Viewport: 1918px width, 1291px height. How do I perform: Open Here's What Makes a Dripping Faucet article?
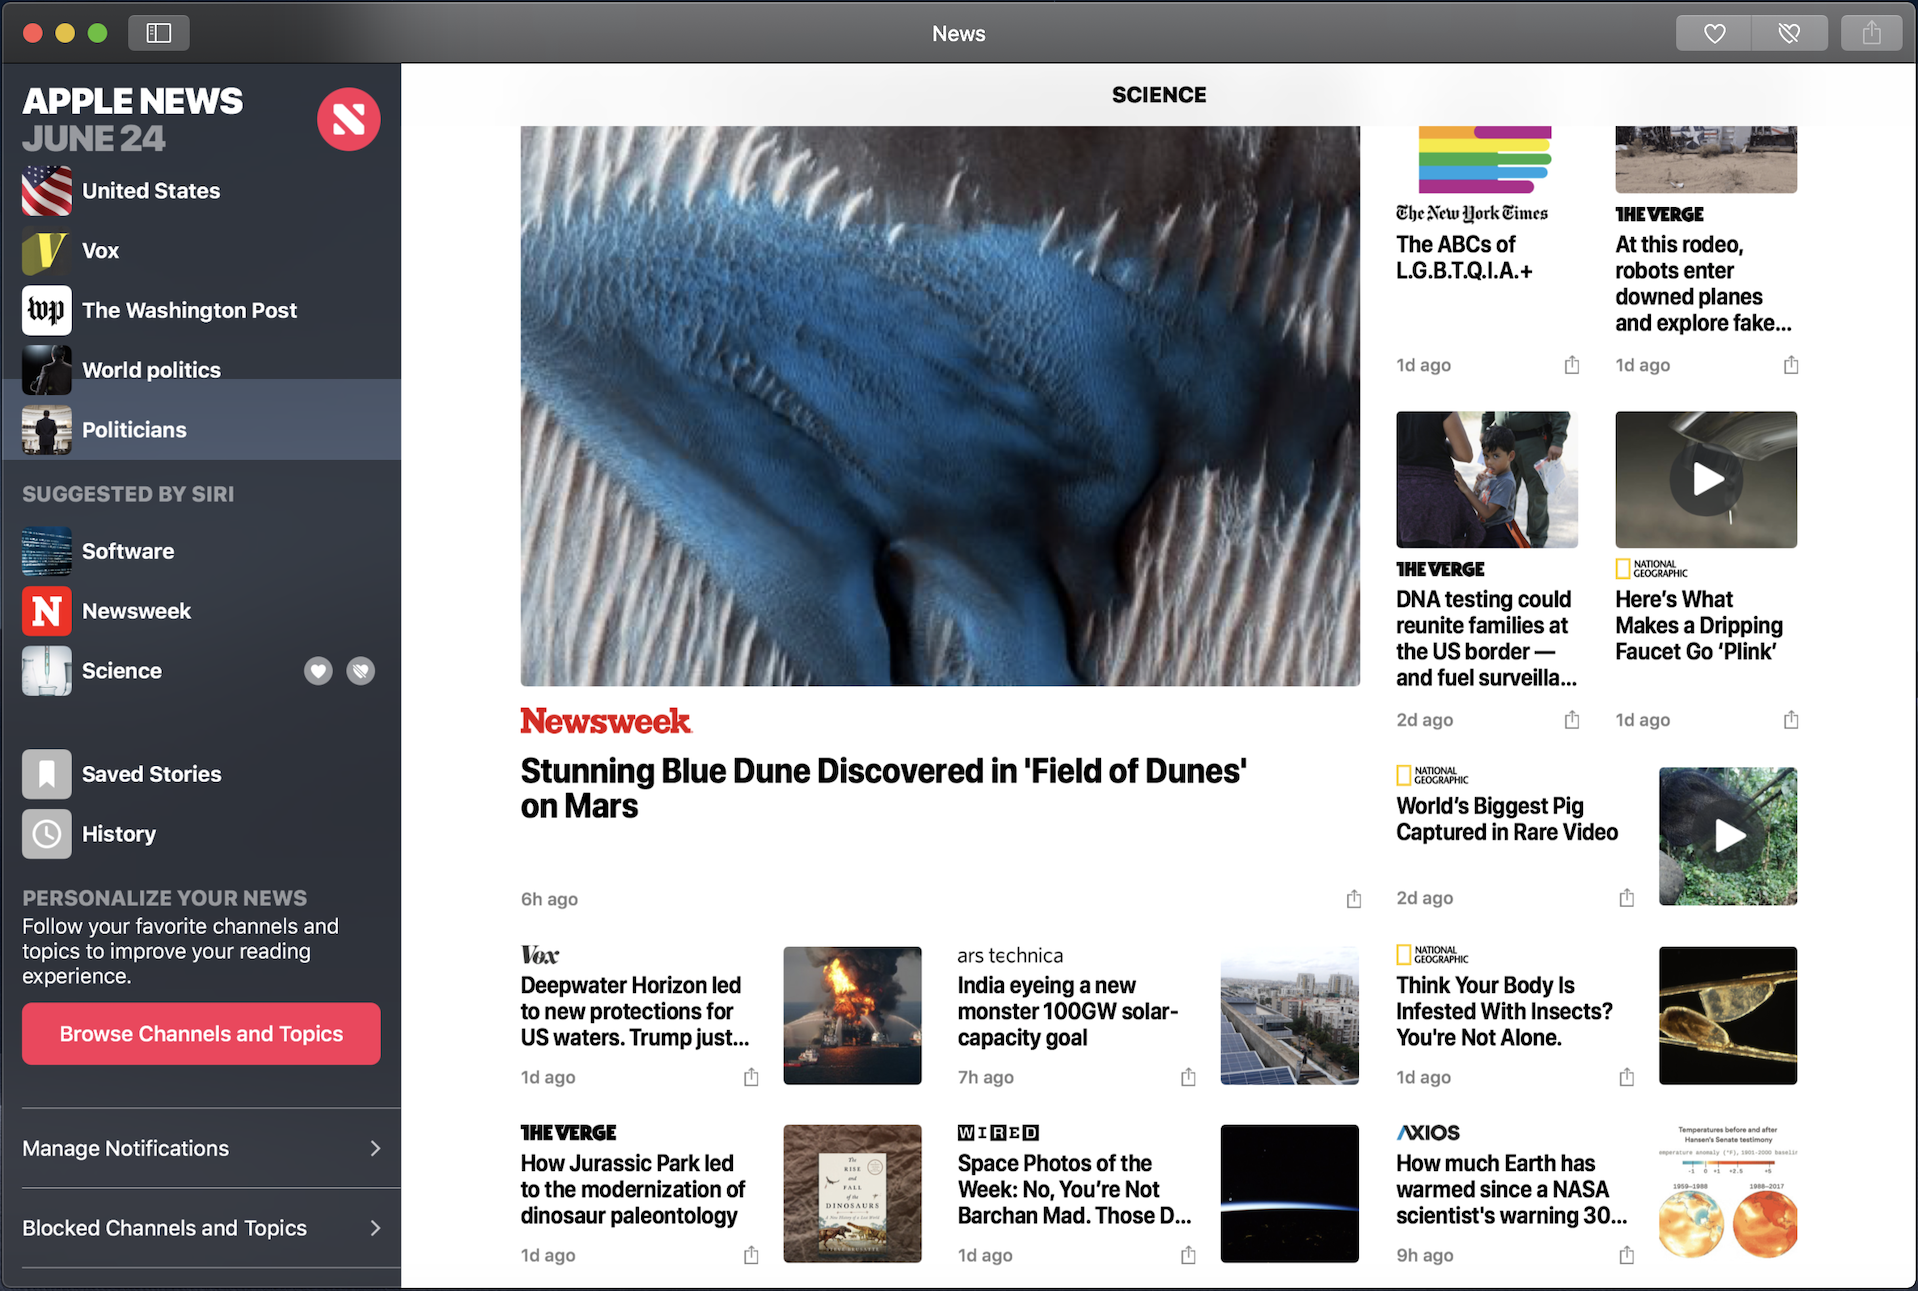pyautogui.click(x=1699, y=625)
